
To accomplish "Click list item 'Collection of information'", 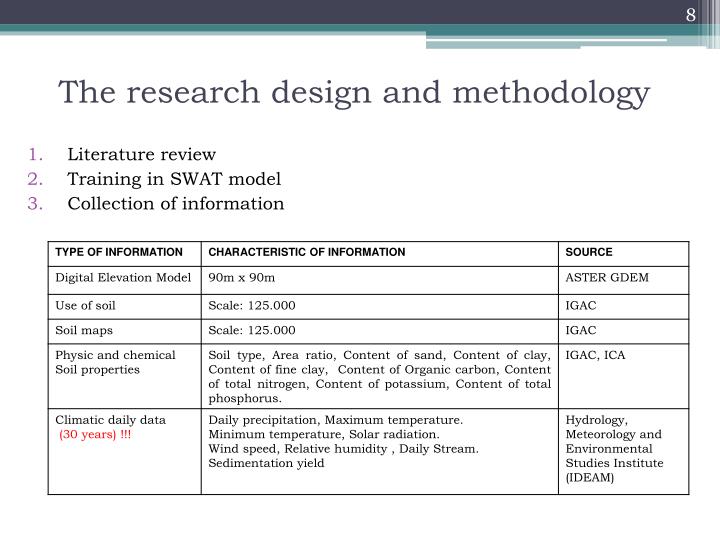I will [176, 204].
